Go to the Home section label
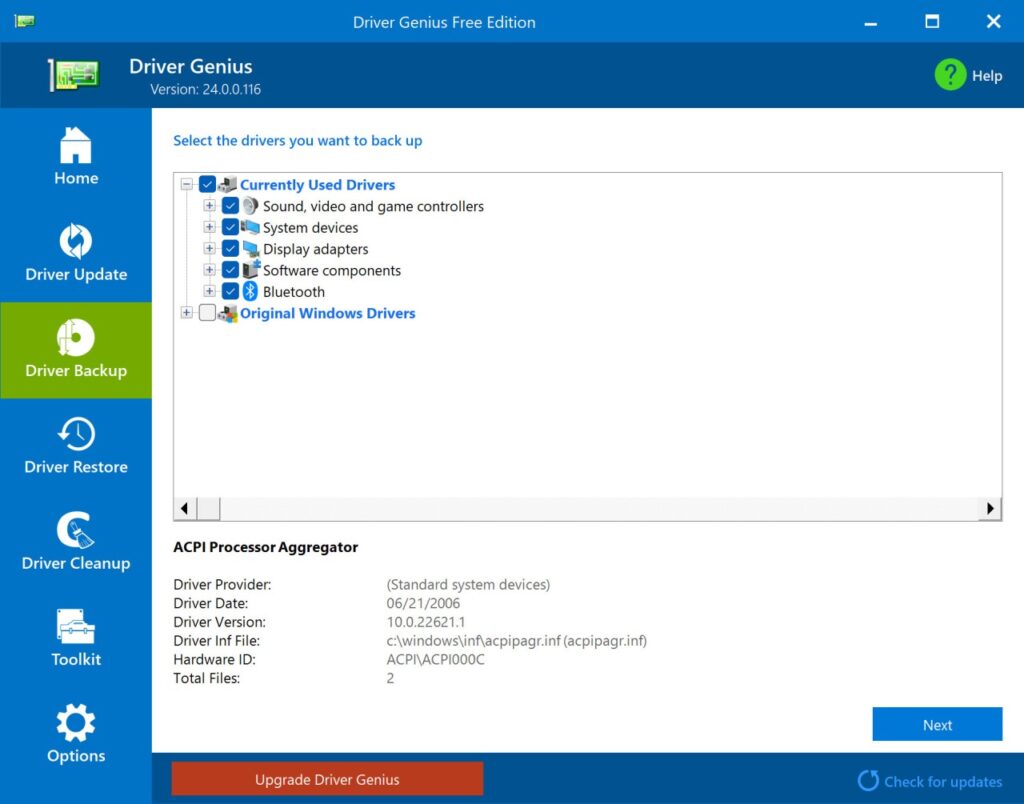This screenshot has height=804, width=1024. 76,178
